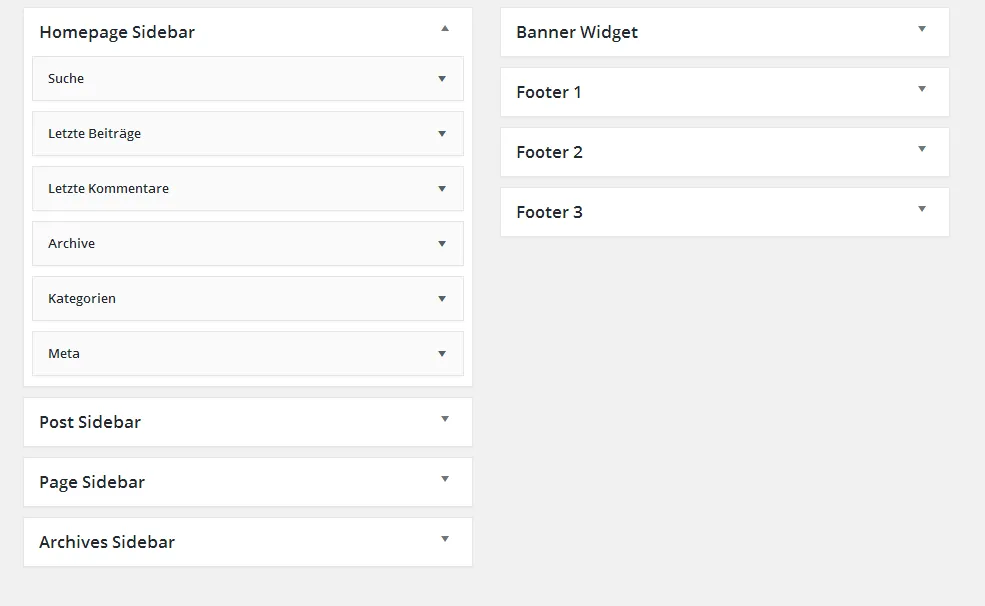Expand the Suche widget arrow
This screenshot has height=606, width=985.
pos(442,79)
